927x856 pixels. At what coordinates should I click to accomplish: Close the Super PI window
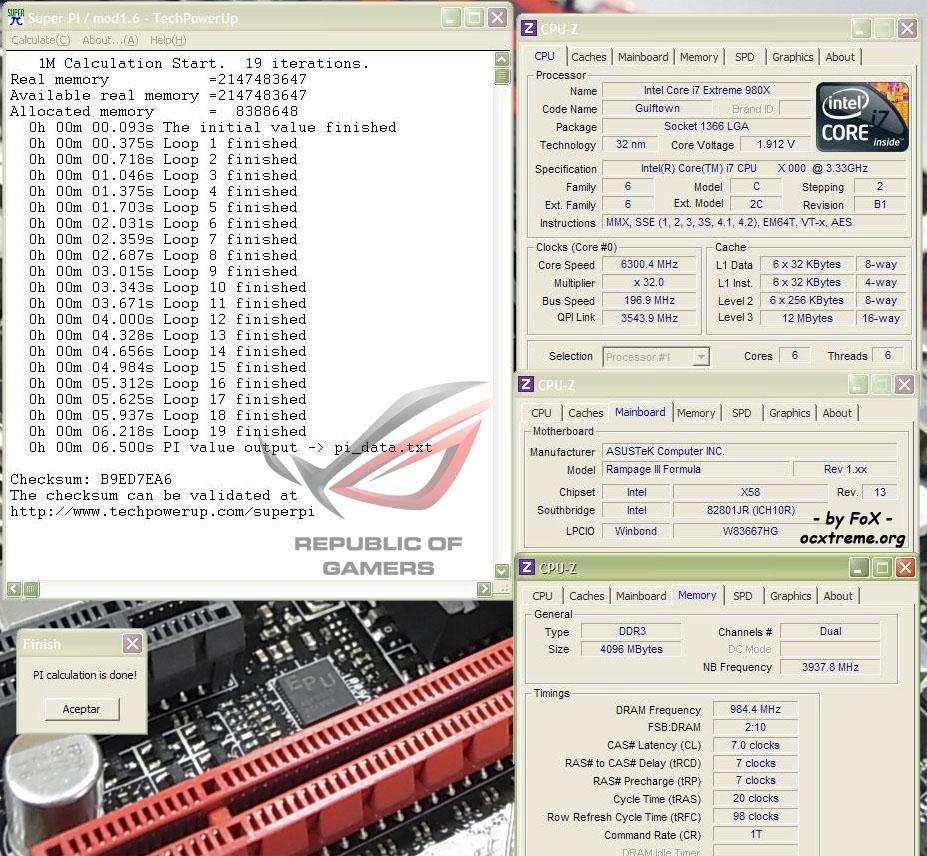click(x=497, y=18)
